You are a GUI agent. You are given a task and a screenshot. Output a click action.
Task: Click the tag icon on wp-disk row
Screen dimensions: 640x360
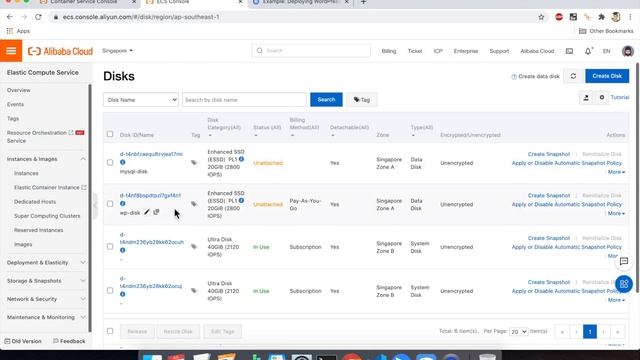tap(194, 204)
